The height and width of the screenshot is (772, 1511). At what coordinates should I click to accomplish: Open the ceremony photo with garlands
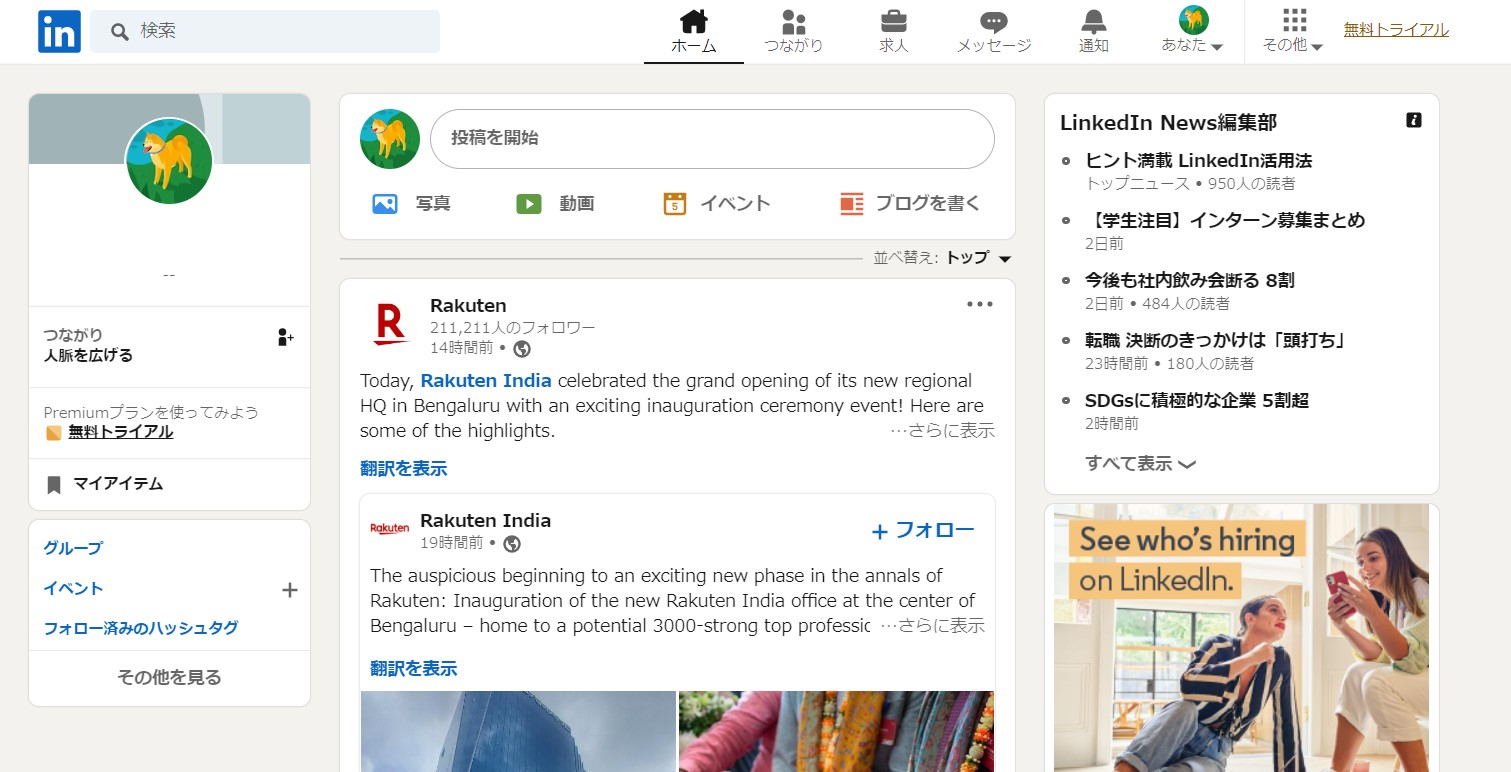point(836,731)
